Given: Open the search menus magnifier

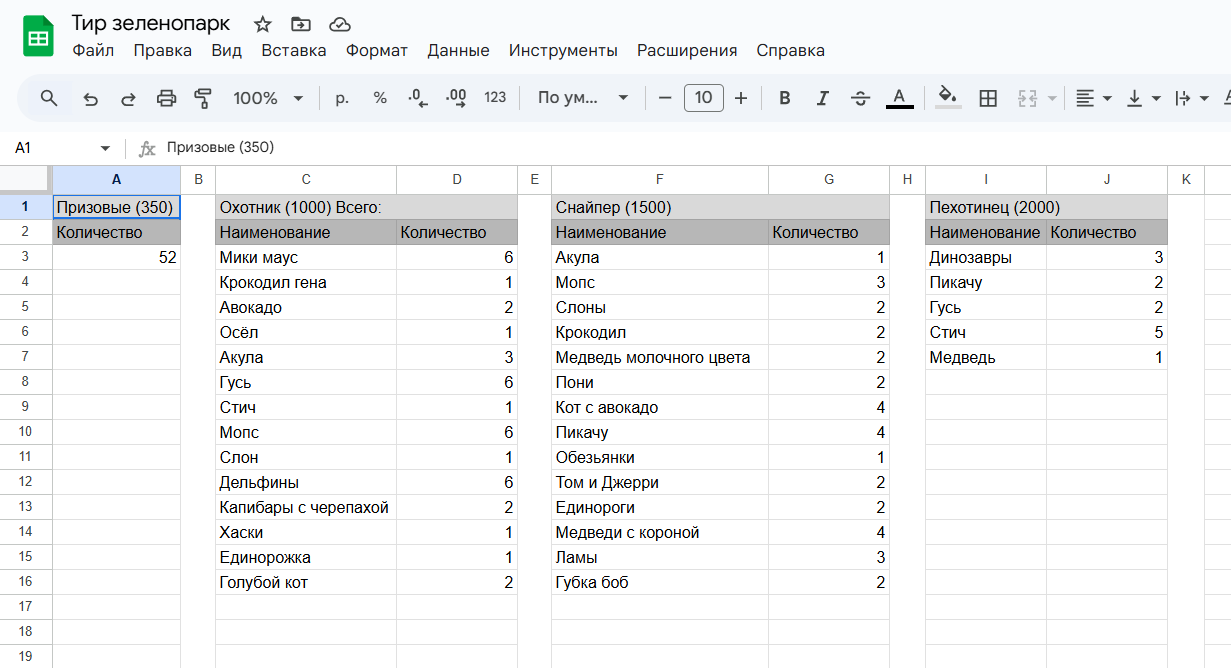Looking at the screenshot, I should click(49, 98).
